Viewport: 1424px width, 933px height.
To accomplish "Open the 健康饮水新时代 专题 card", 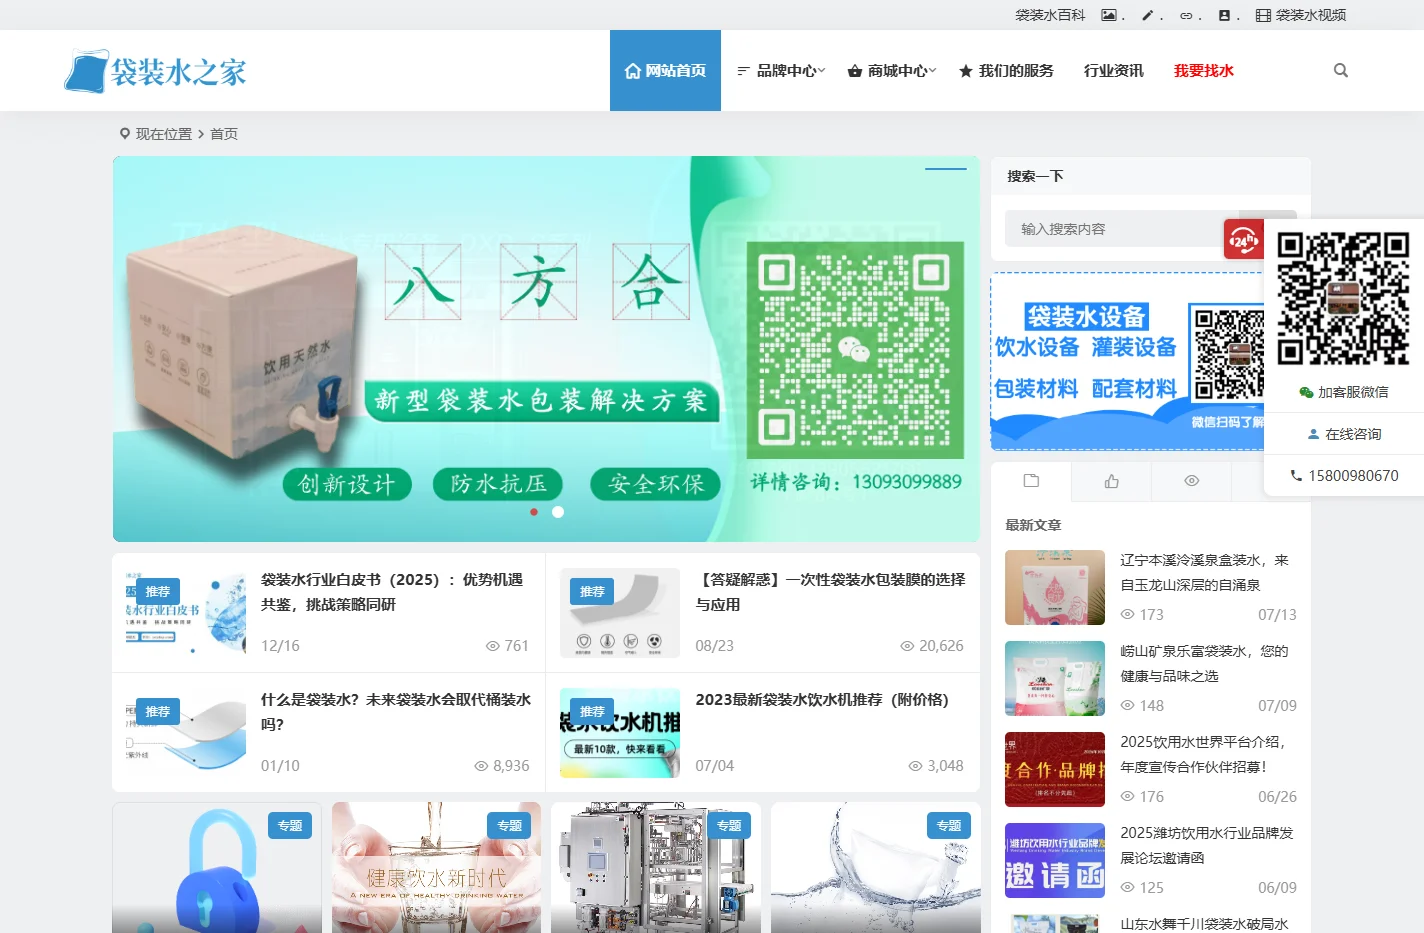I will tap(436, 867).
